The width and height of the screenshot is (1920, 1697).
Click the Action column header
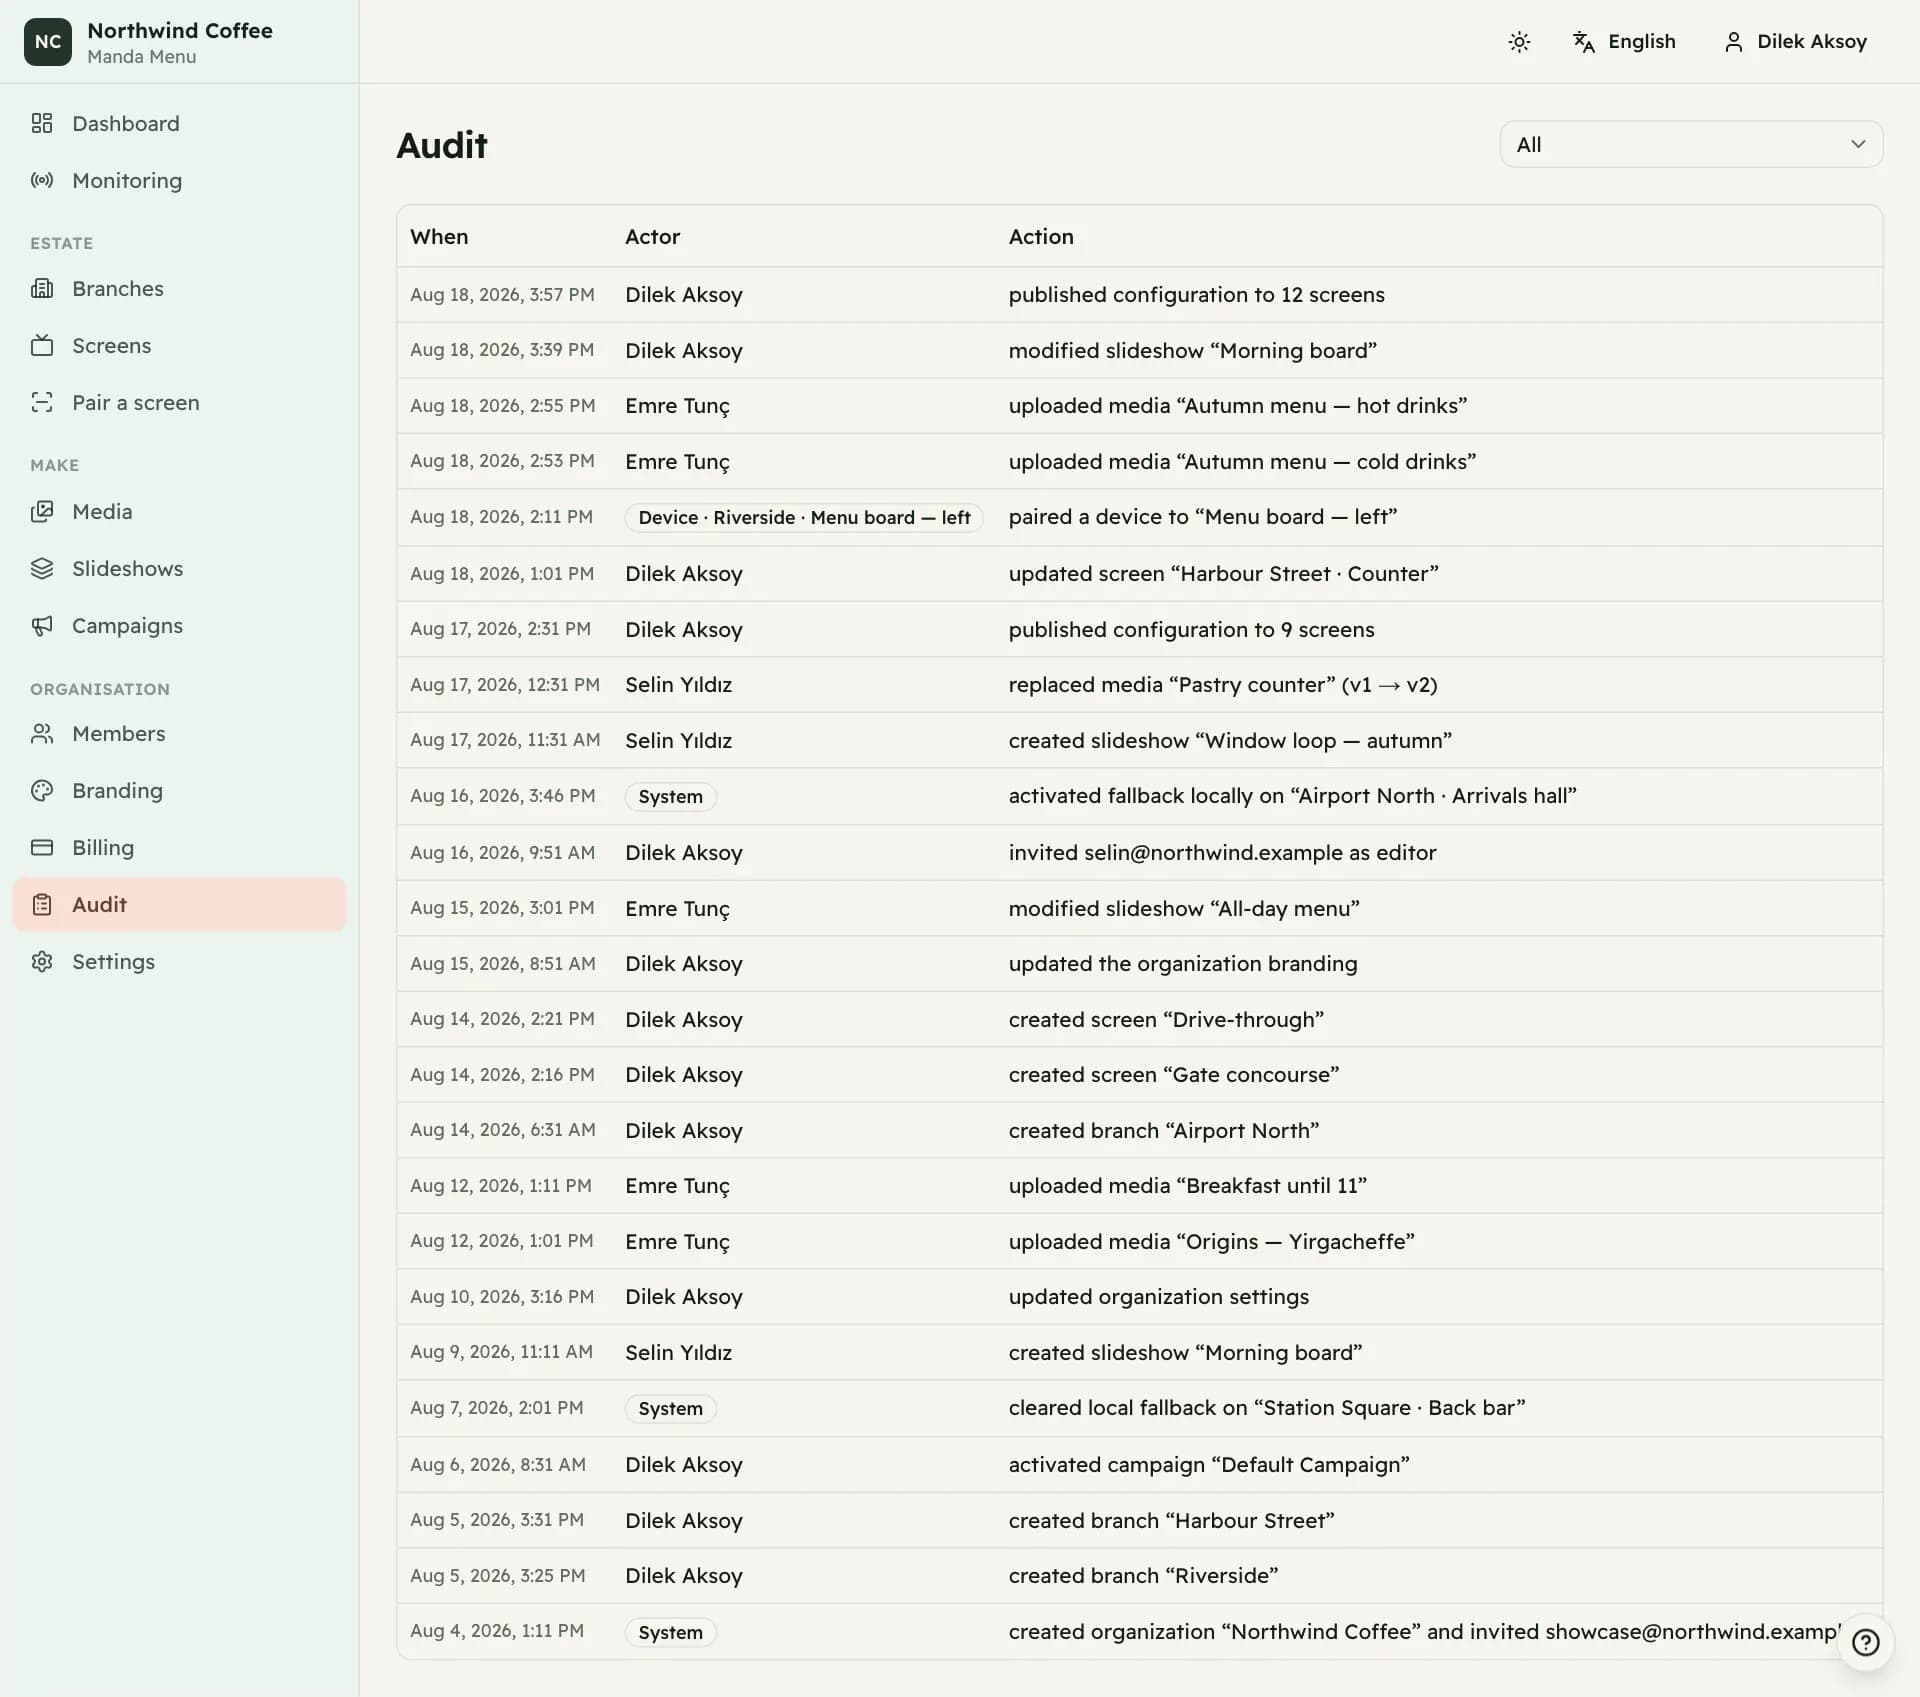[x=1041, y=236]
